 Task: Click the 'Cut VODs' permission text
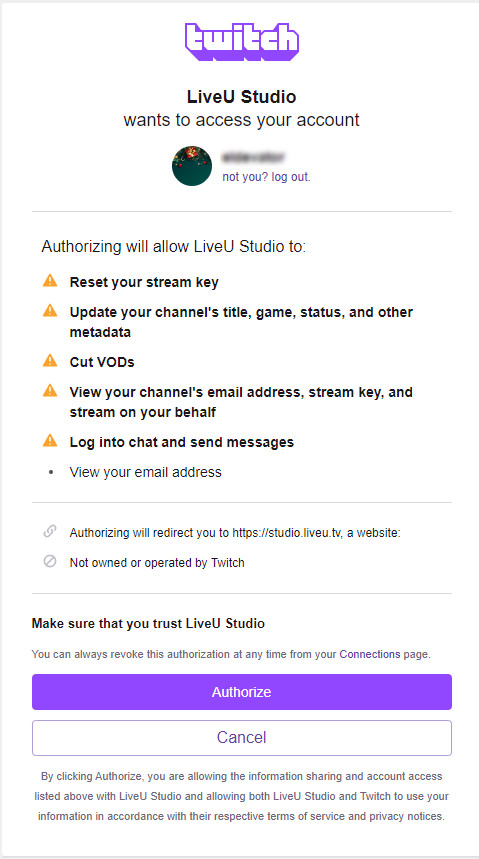[x=102, y=362]
